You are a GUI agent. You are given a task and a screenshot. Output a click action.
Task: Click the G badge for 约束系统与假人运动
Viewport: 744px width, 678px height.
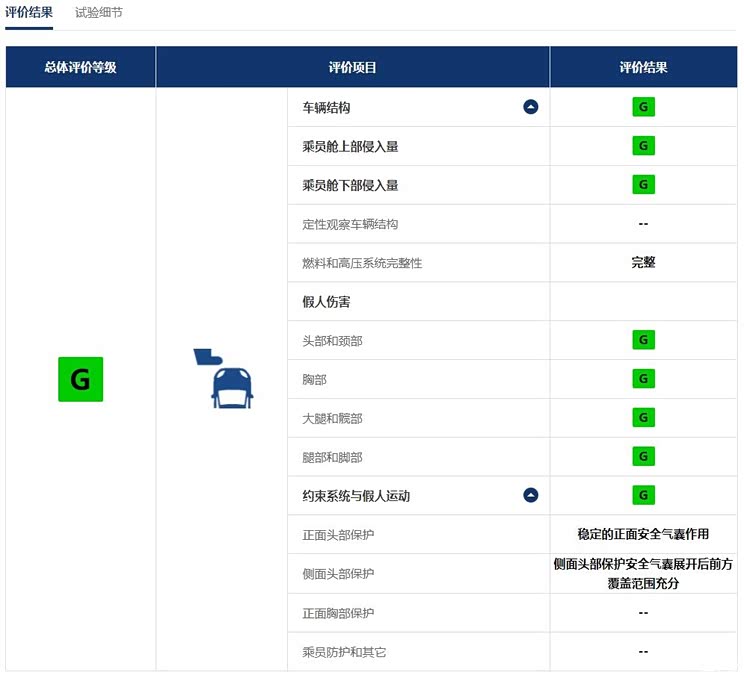pyautogui.click(x=643, y=495)
